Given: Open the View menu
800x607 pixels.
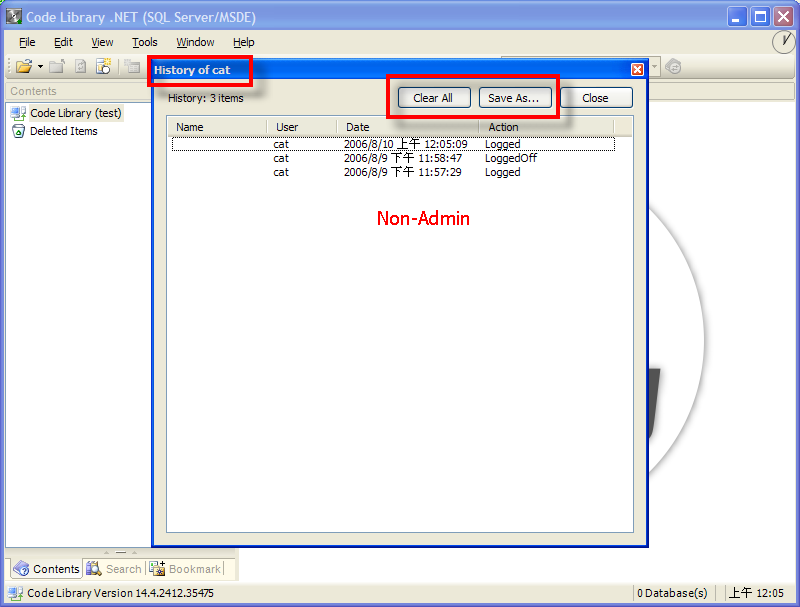Looking at the screenshot, I should pyautogui.click(x=102, y=42).
